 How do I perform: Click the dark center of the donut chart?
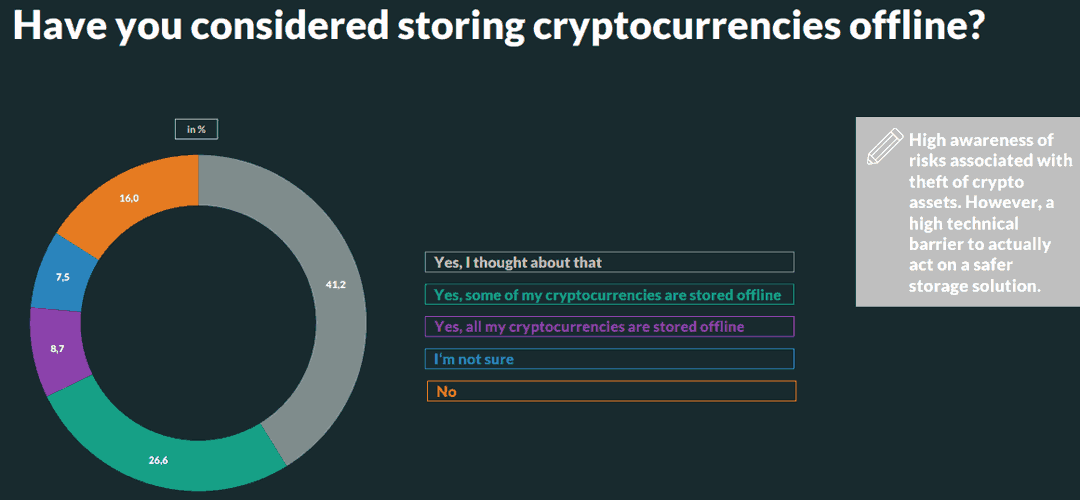pyautogui.click(x=198, y=322)
